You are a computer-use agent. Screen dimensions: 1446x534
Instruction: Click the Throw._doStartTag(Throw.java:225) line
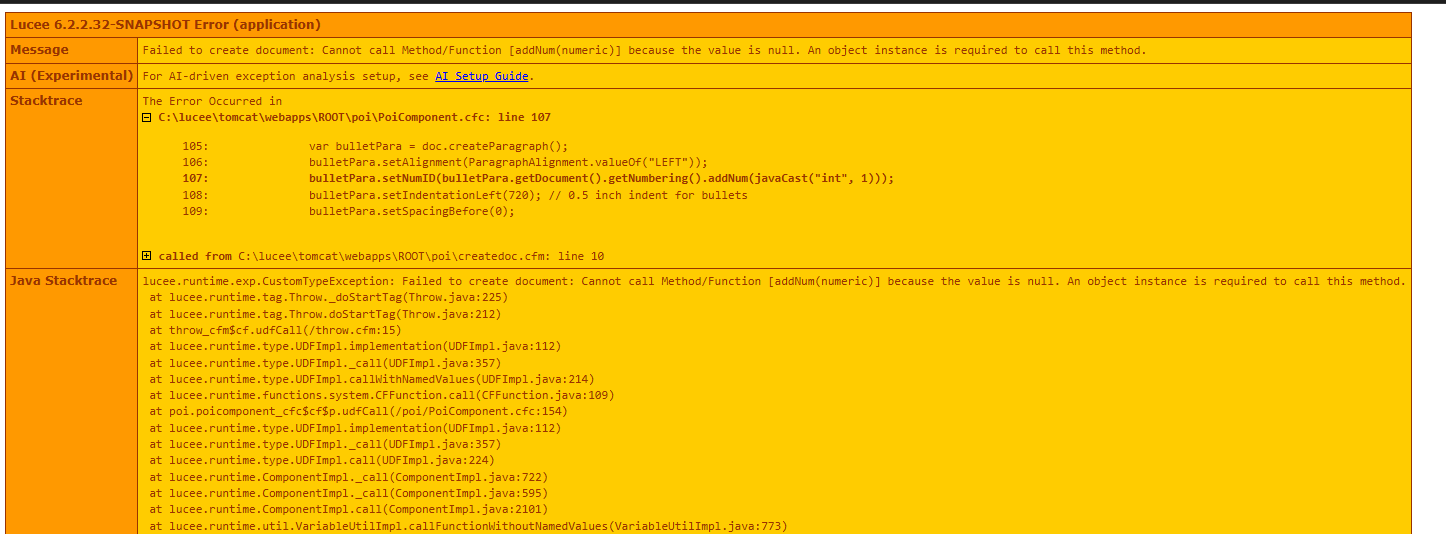point(329,297)
